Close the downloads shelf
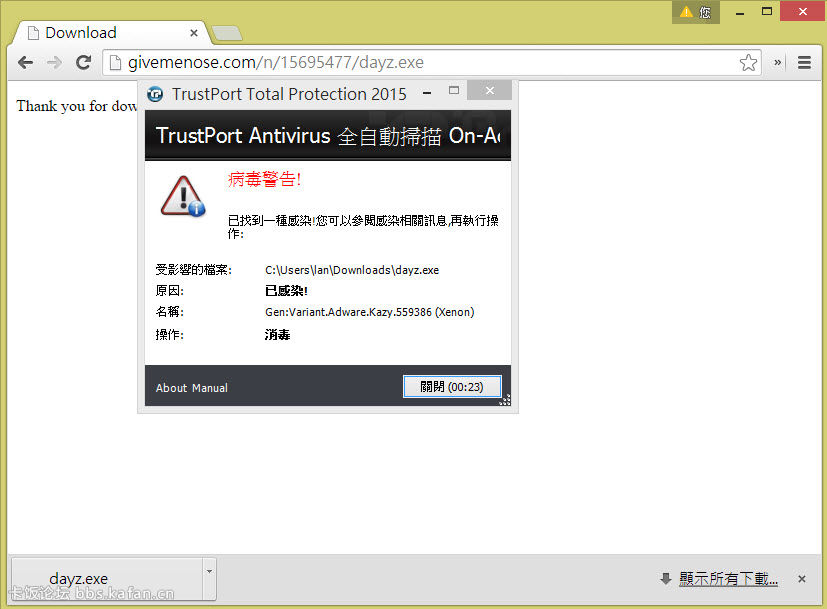The width and height of the screenshot is (827, 609). (x=802, y=579)
